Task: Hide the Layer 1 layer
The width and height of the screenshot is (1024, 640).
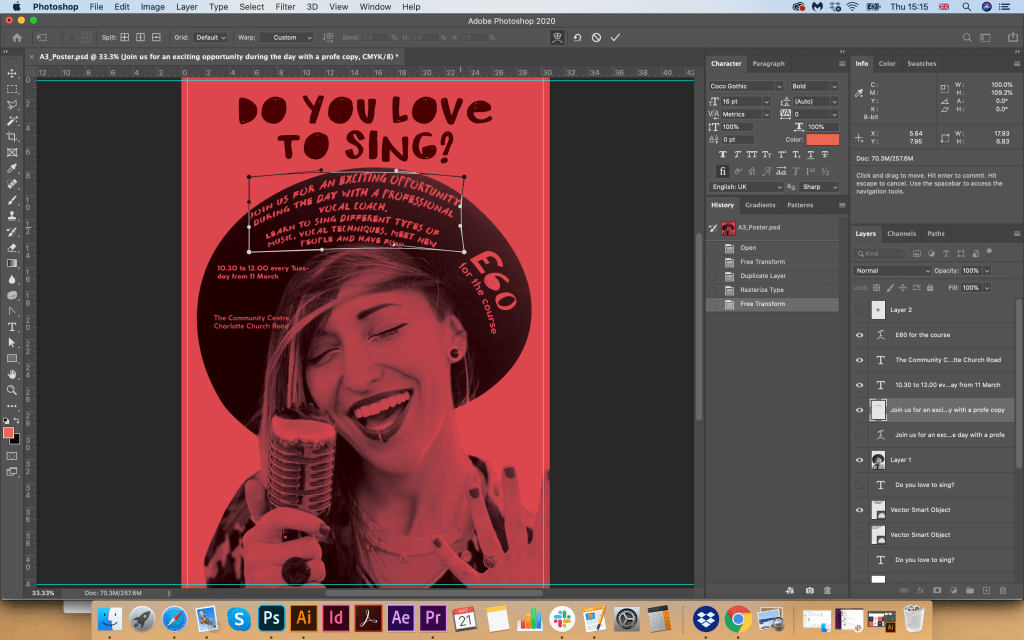Action: [859, 460]
